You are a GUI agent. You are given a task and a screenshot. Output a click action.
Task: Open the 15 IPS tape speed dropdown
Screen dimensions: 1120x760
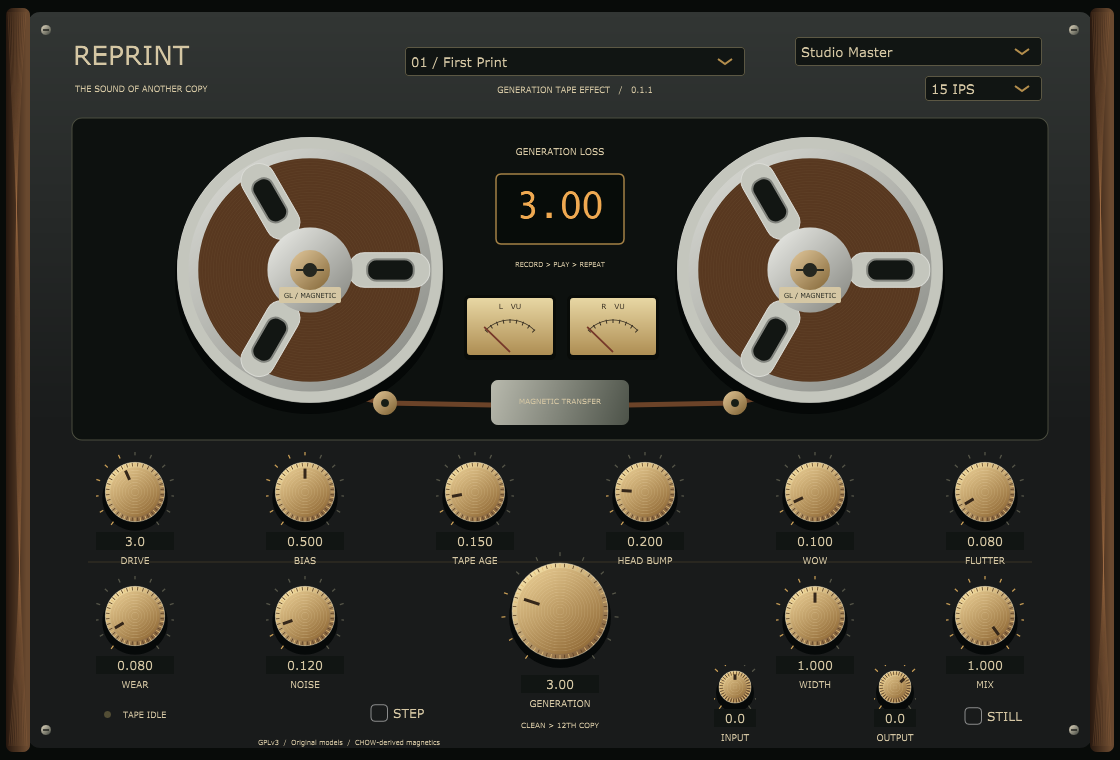[x=983, y=89]
